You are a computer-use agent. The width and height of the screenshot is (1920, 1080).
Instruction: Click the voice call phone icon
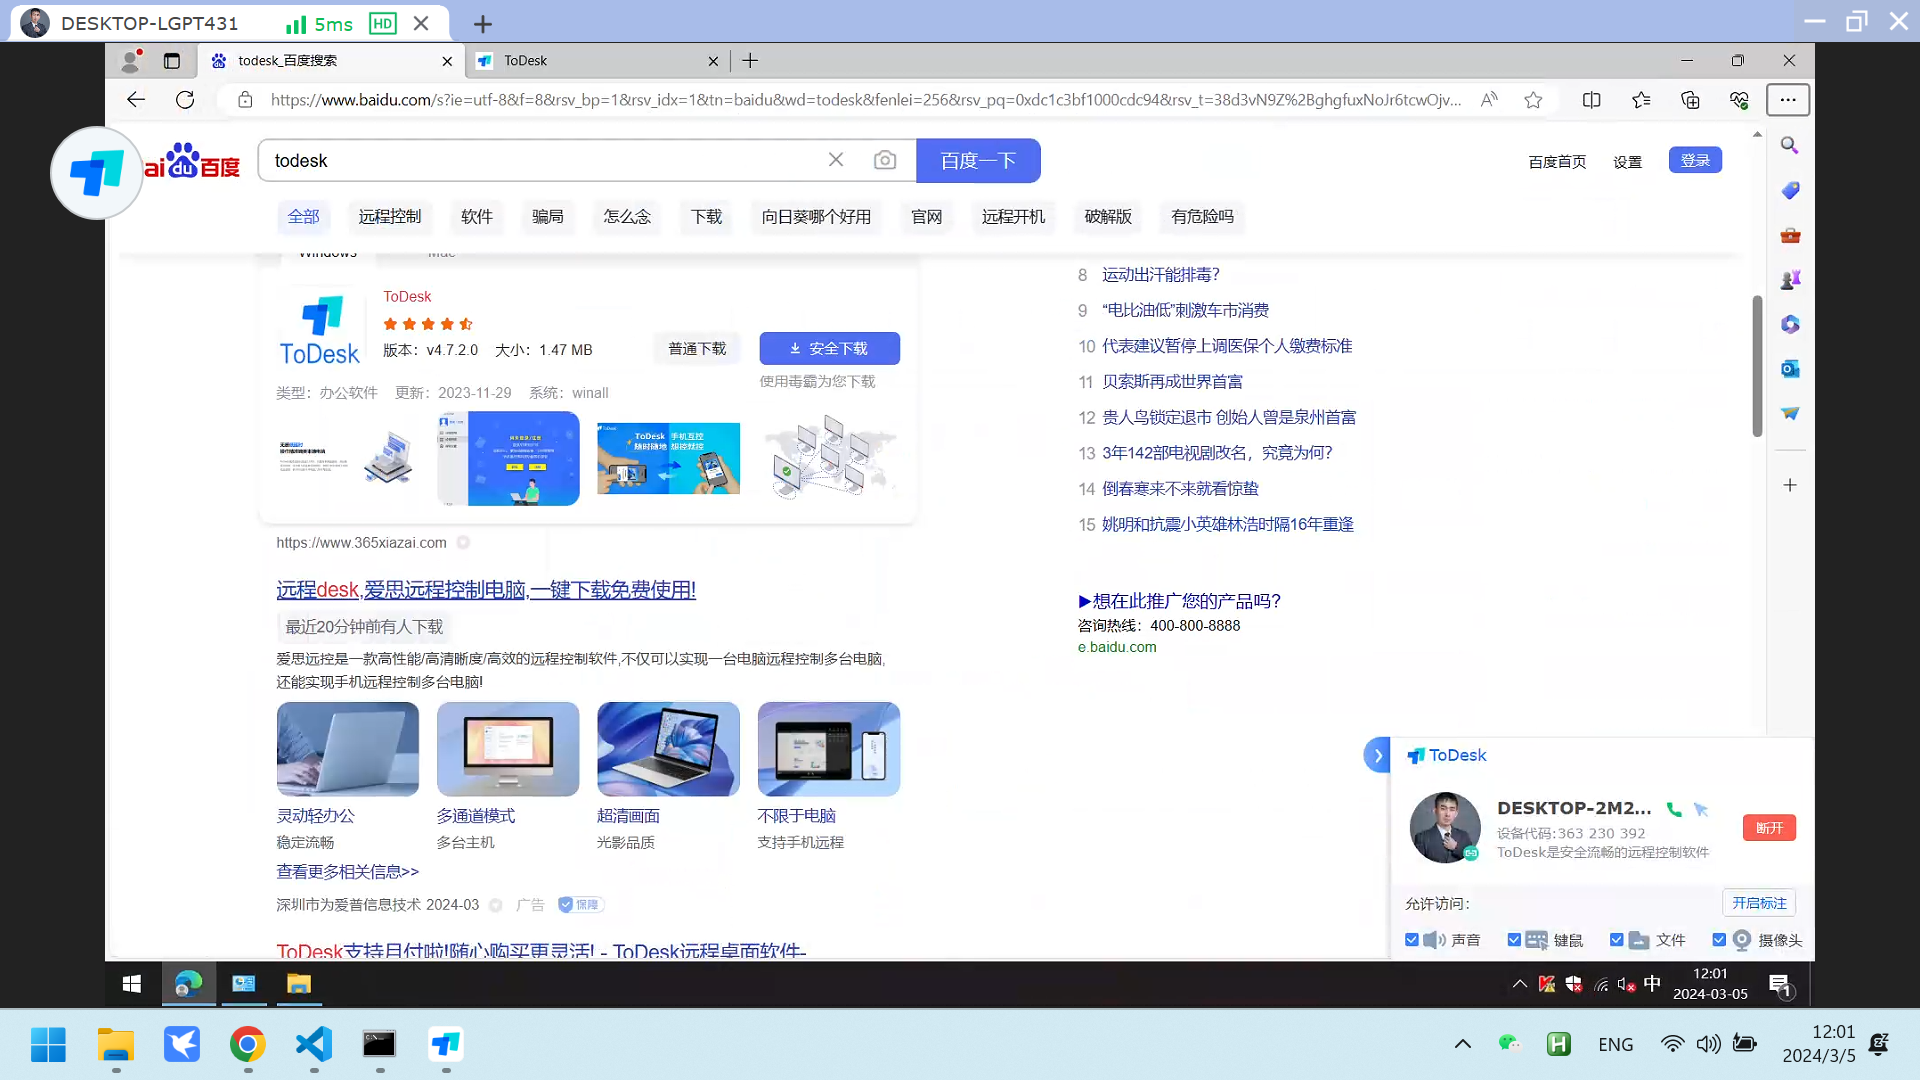click(1674, 809)
